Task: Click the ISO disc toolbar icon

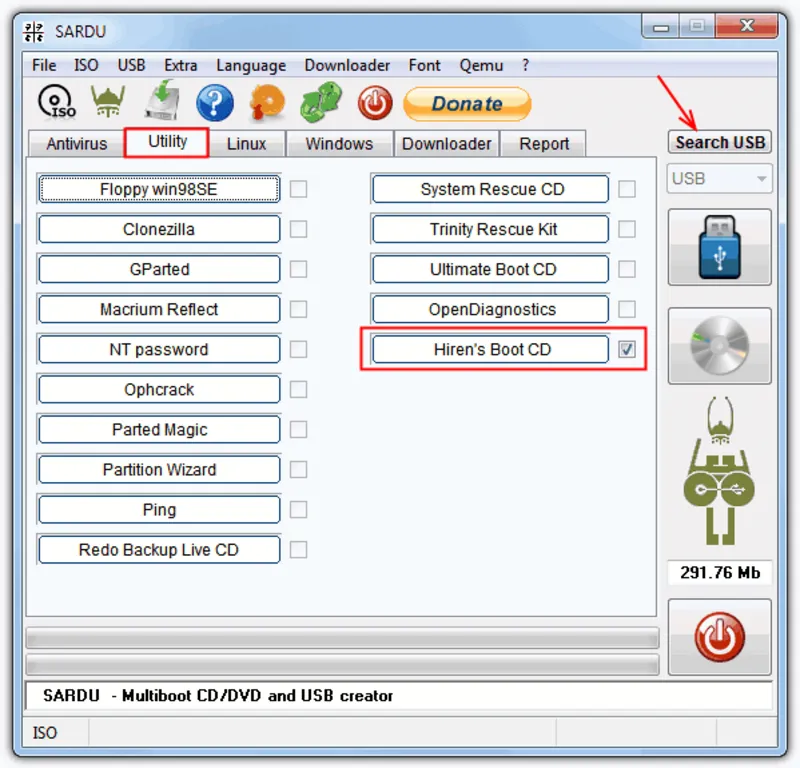Action: (57, 103)
